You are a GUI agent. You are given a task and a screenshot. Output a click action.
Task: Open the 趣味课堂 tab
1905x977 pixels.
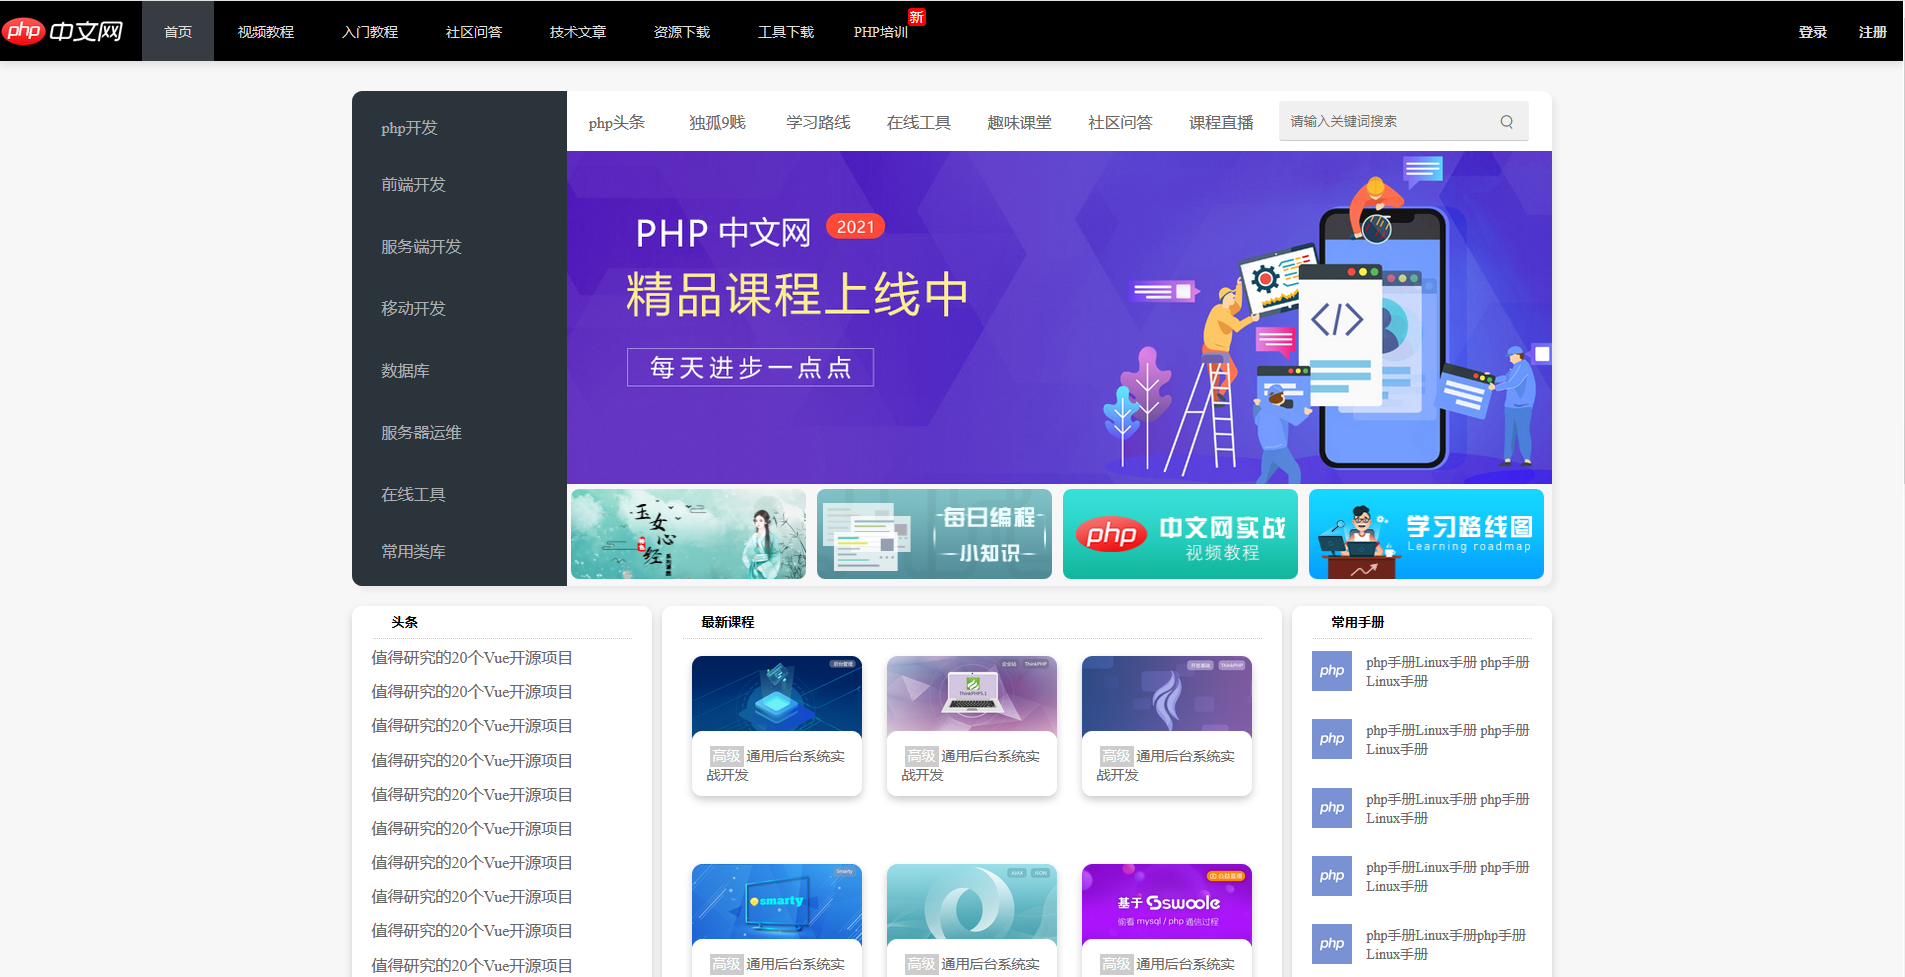tap(1019, 122)
